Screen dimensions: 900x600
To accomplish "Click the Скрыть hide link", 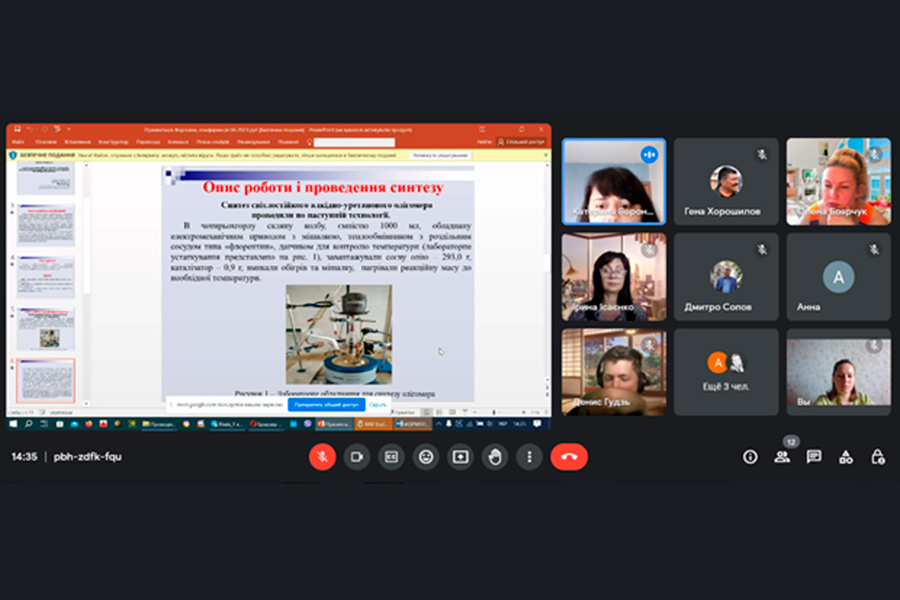I will coord(378,405).
